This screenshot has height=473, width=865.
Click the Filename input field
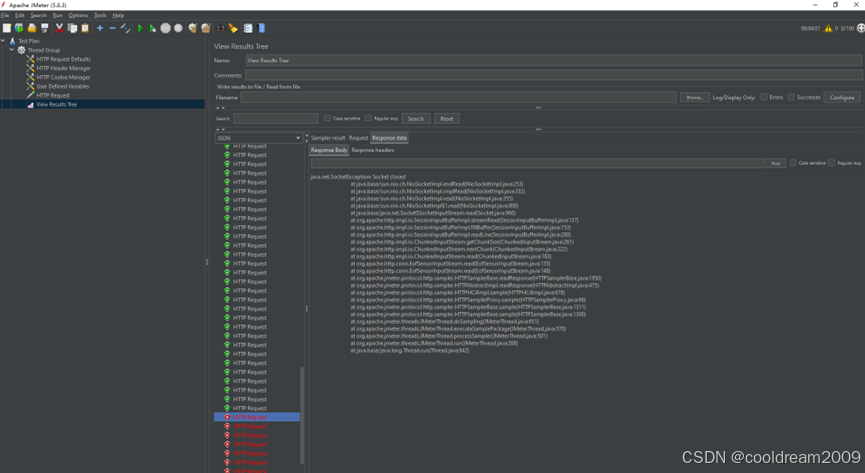(x=458, y=97)
